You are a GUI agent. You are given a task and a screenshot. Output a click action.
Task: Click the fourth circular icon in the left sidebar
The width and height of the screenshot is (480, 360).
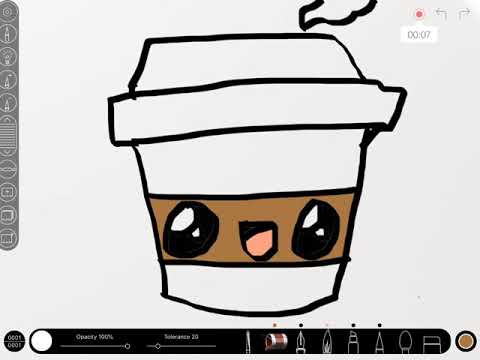[x=7, y=80]
